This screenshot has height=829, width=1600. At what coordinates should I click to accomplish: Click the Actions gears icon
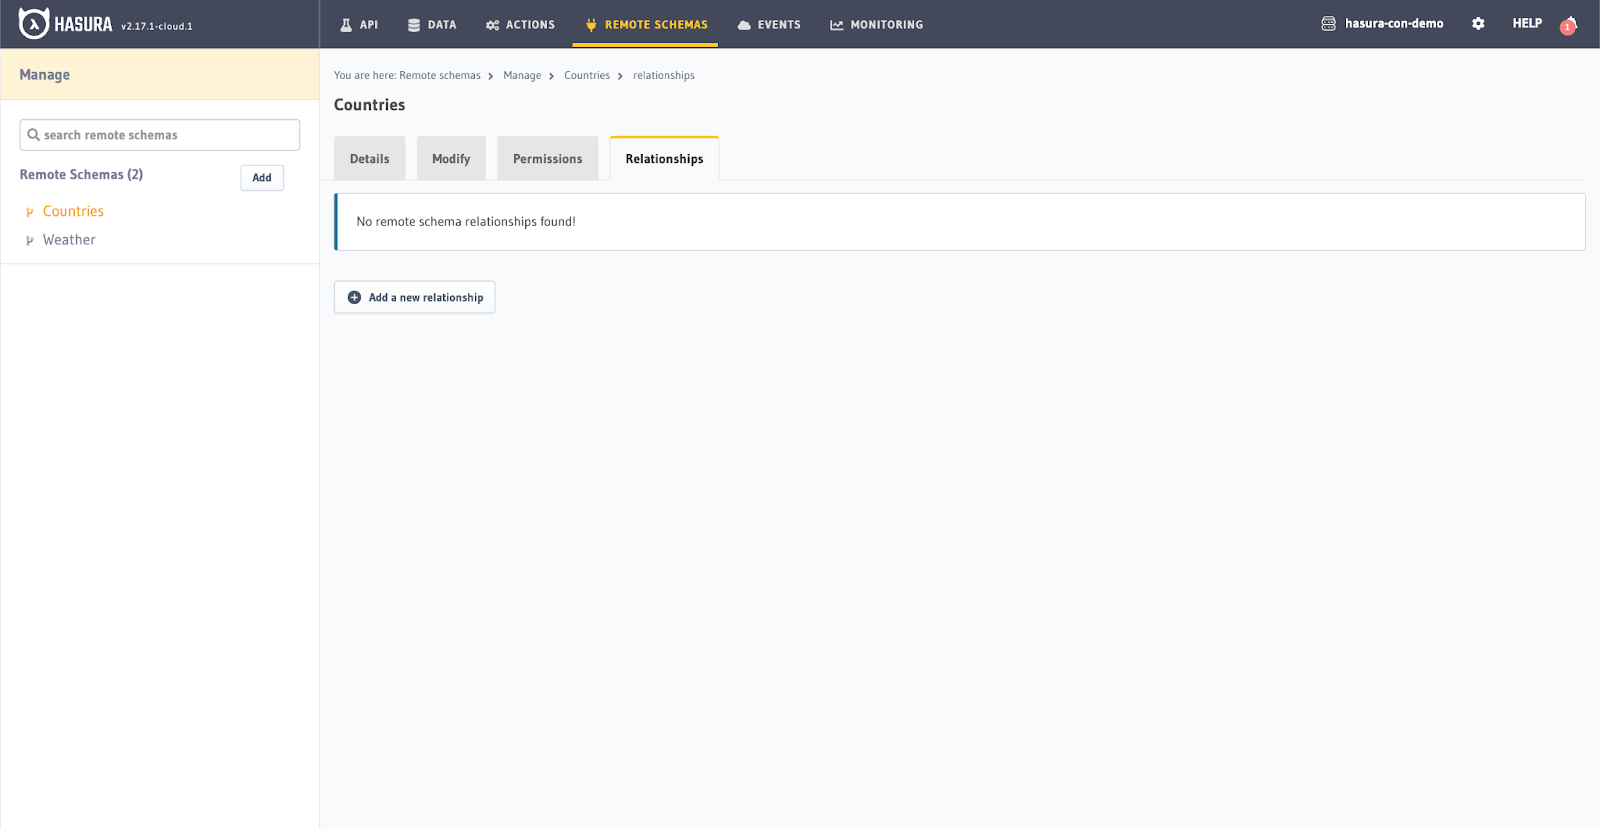coord(492,25)
